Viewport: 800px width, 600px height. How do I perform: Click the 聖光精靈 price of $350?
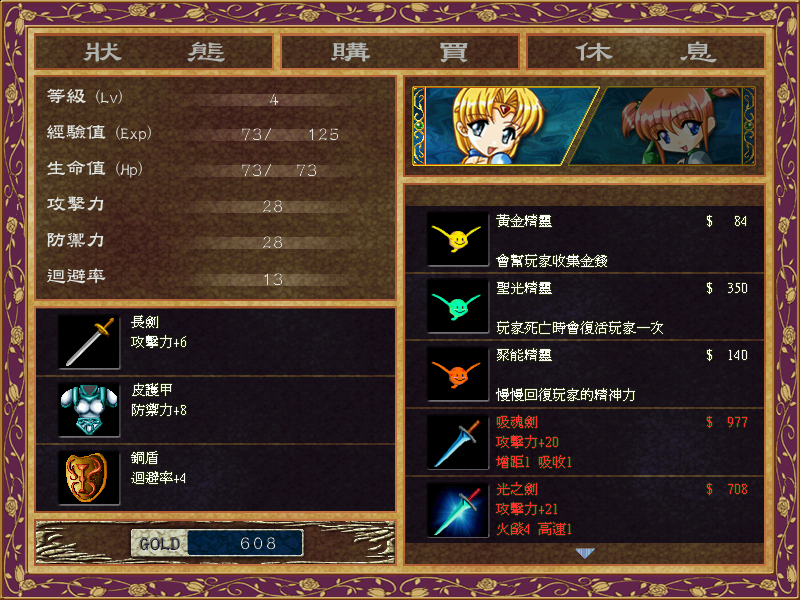pyautogui.click(x=727, y=288)
